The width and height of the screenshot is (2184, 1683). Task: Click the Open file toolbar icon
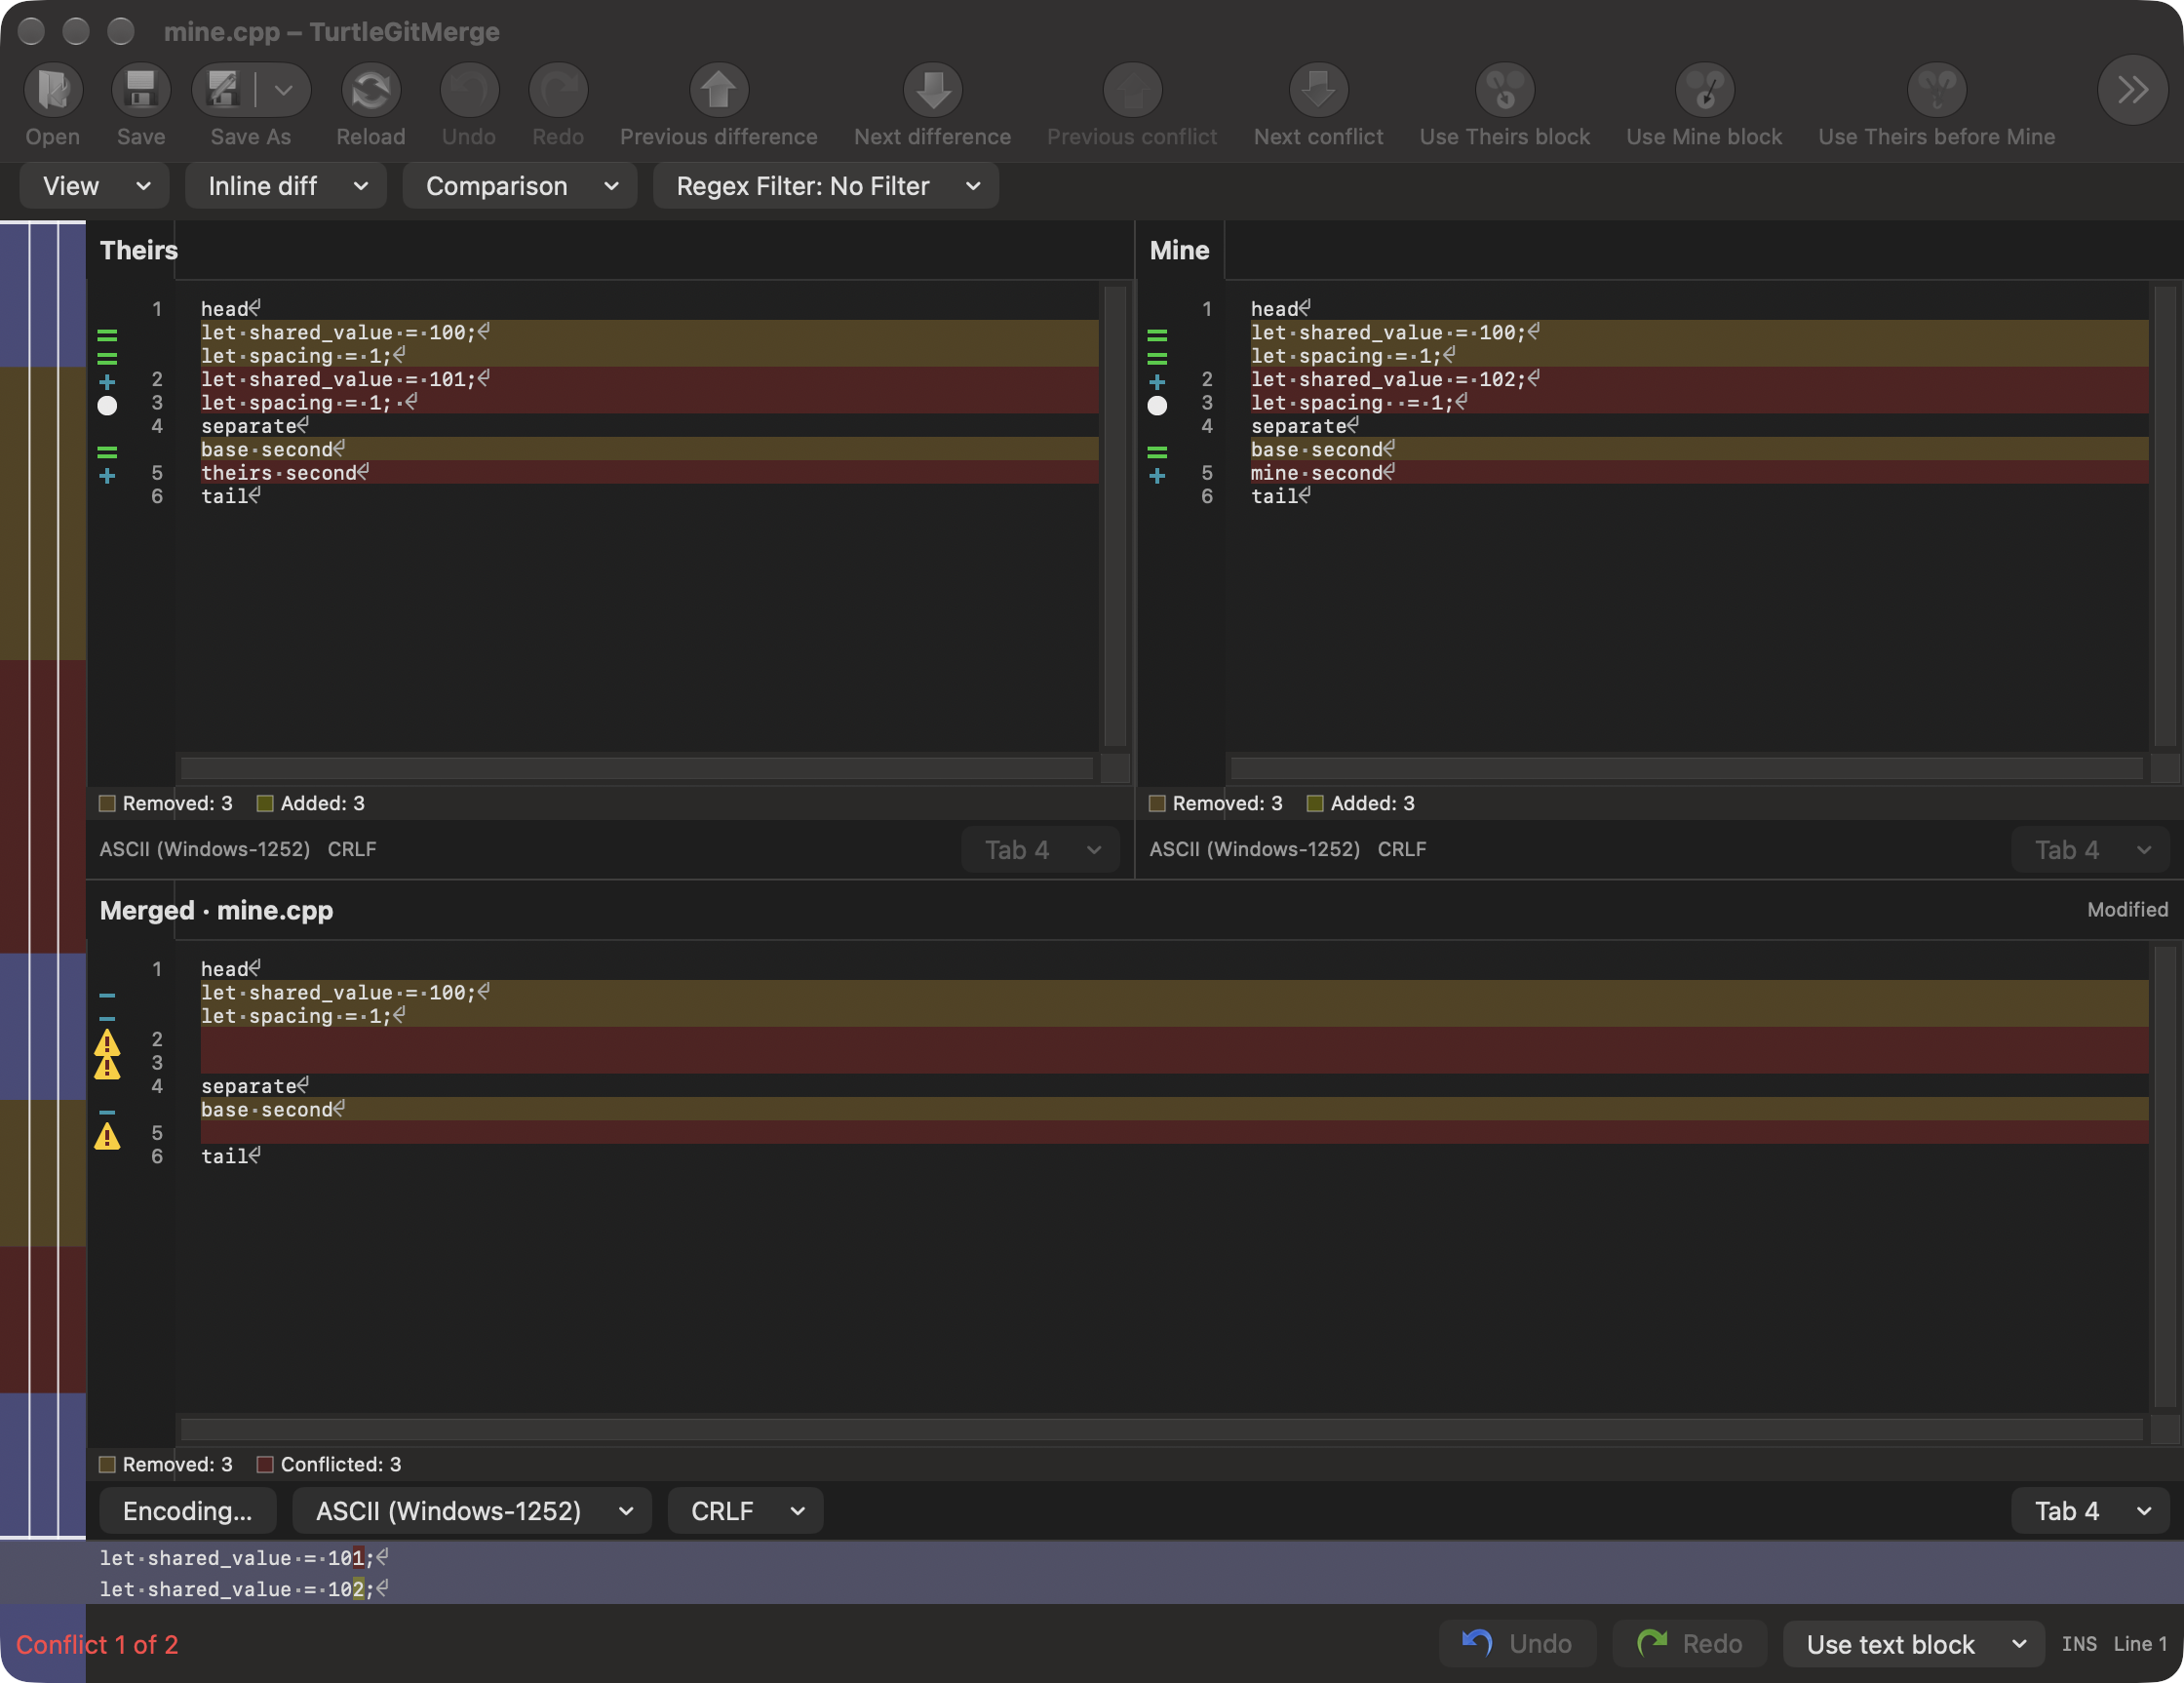point(53,90)
